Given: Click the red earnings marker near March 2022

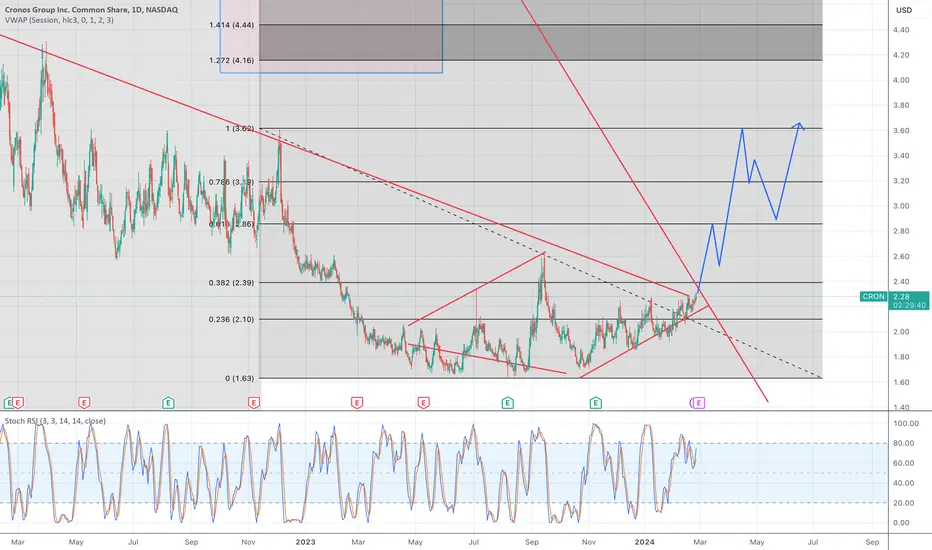Looking at the screenshot, I should [x=18, y=403].
